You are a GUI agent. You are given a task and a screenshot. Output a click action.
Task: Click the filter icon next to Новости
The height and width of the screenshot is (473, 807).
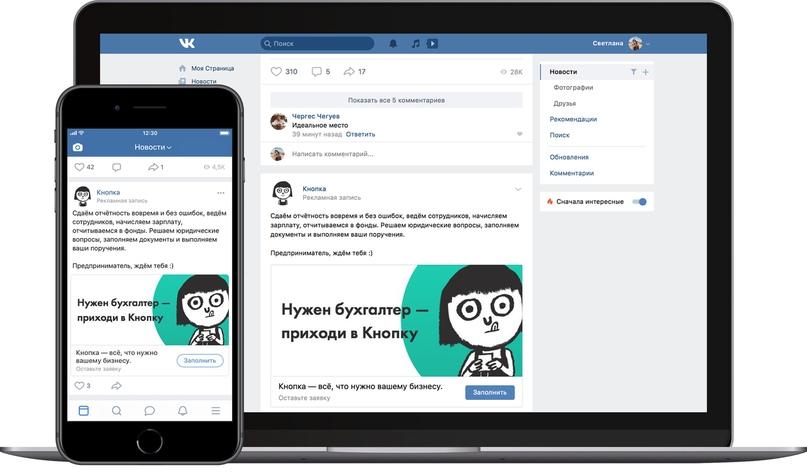[634, 72]
